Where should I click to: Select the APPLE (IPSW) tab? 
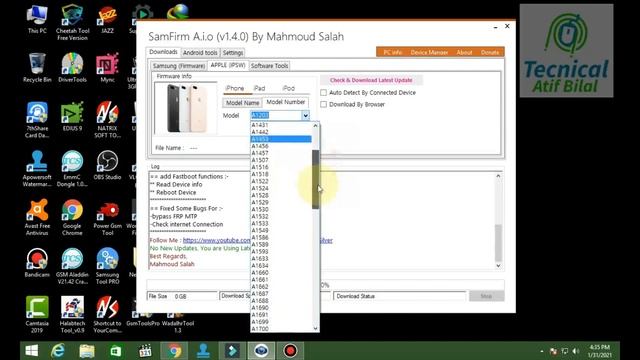click(x=228, y=65)
